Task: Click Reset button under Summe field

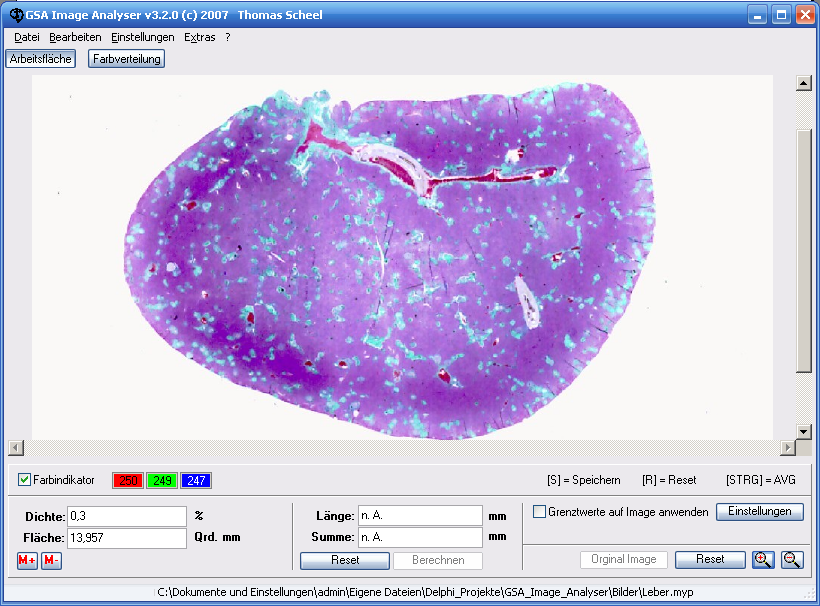Action: (345, 560)
